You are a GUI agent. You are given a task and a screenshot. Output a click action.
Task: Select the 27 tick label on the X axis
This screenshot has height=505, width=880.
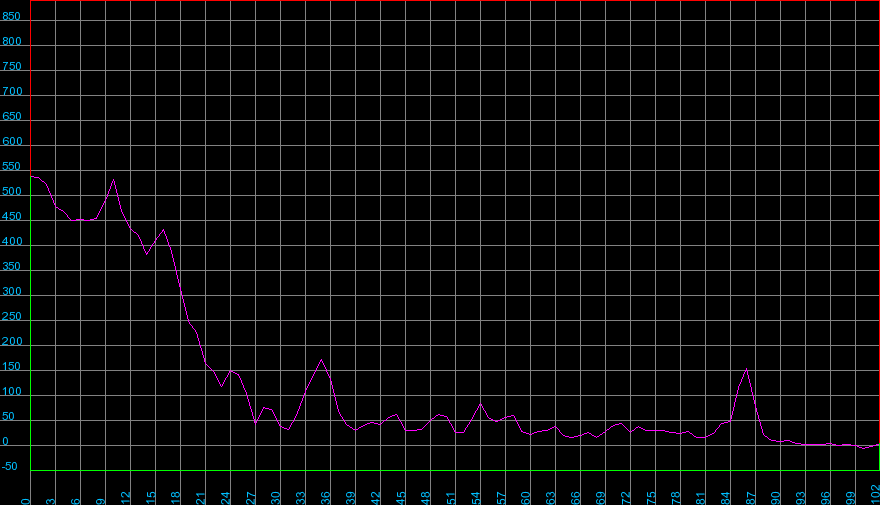pyautogui.click(x=250, y=498)
